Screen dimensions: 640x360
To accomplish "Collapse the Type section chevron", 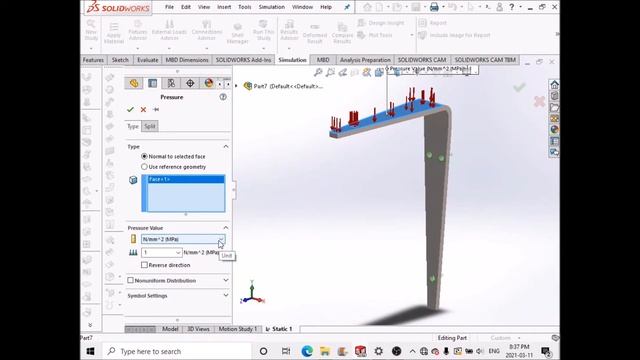I will [226, 146].
